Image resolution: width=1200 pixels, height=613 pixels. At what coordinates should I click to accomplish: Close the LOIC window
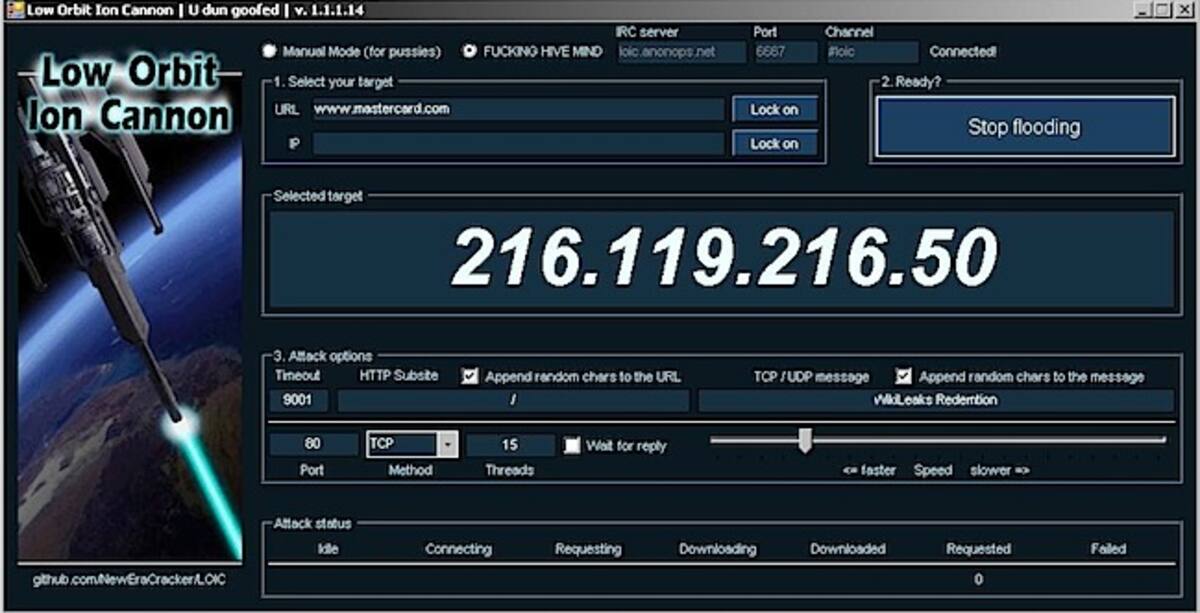click(x=1184, y=9)
